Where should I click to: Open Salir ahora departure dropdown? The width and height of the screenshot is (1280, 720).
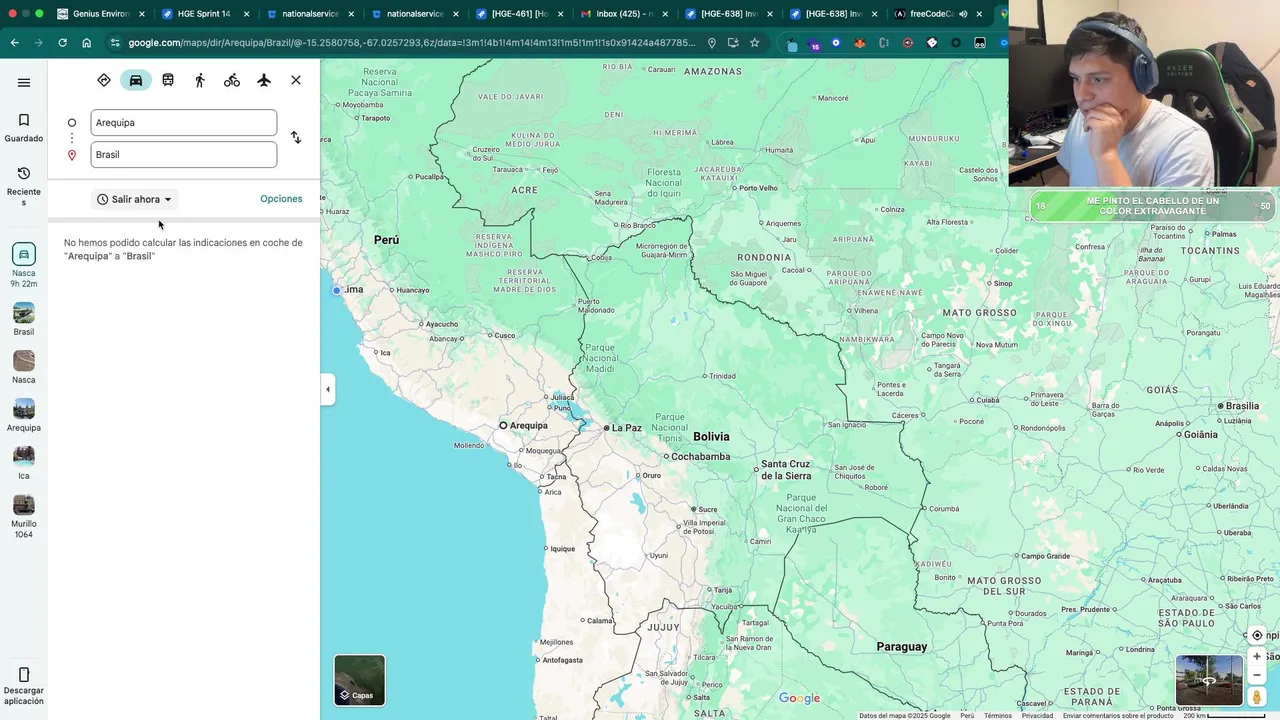[135, 199]
